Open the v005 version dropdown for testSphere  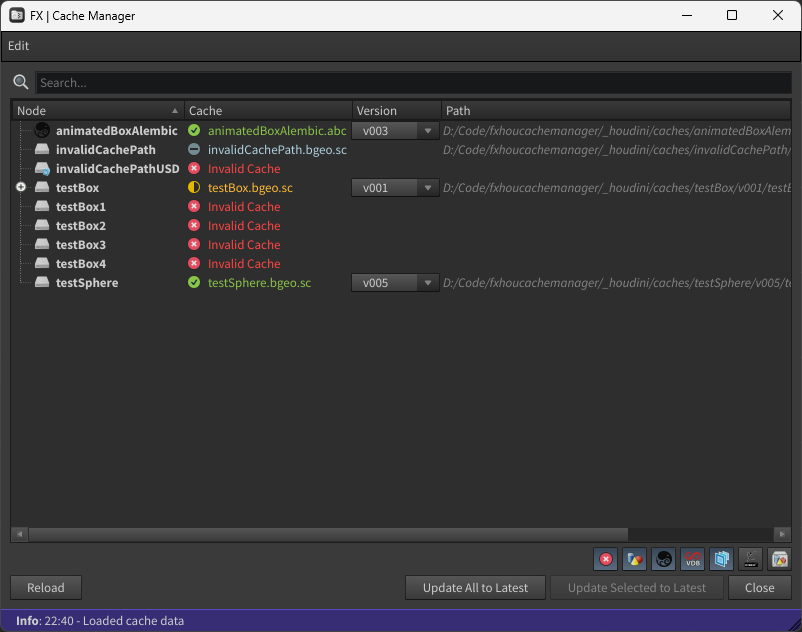pyautogui.click(x=395, y=283)
